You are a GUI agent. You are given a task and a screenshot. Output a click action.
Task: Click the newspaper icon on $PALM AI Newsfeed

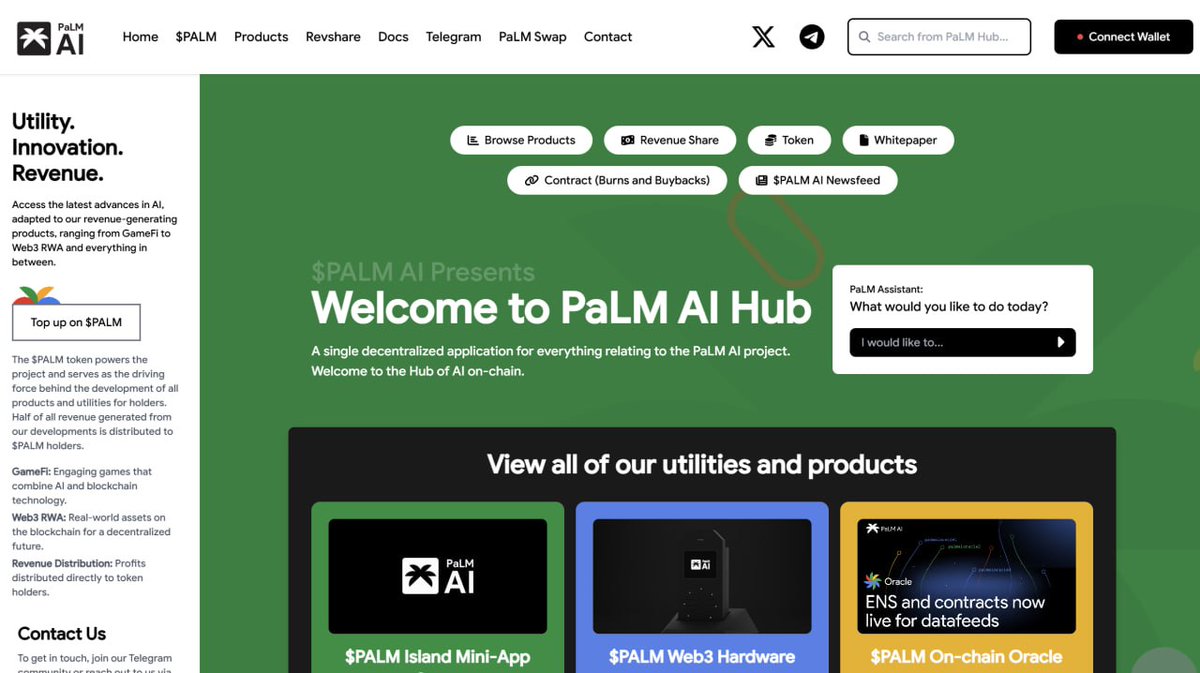click(x=761, y=180)
